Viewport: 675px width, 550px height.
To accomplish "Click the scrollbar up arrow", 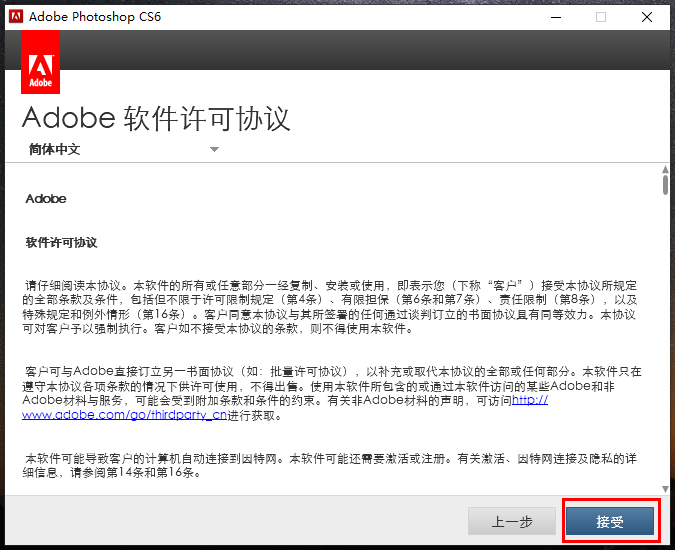I will coord(665,169).
